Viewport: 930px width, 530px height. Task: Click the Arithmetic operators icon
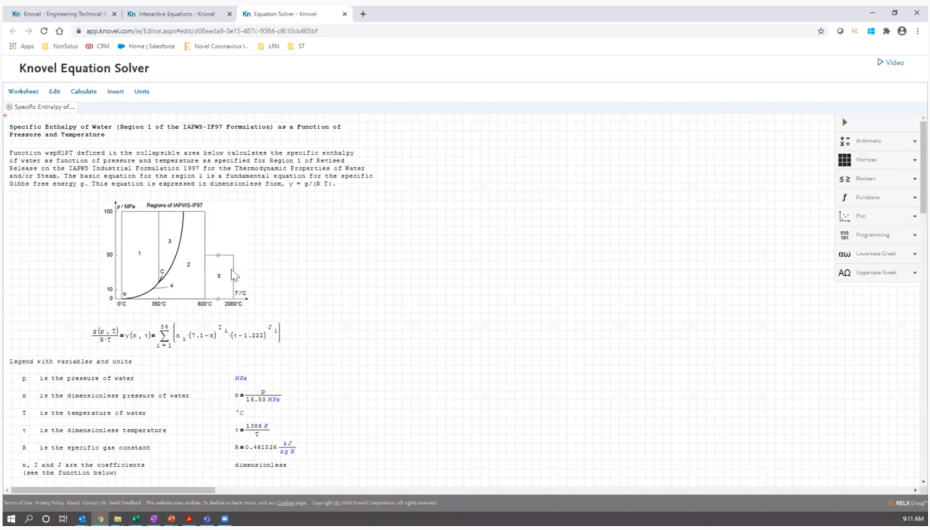(845, 141)
